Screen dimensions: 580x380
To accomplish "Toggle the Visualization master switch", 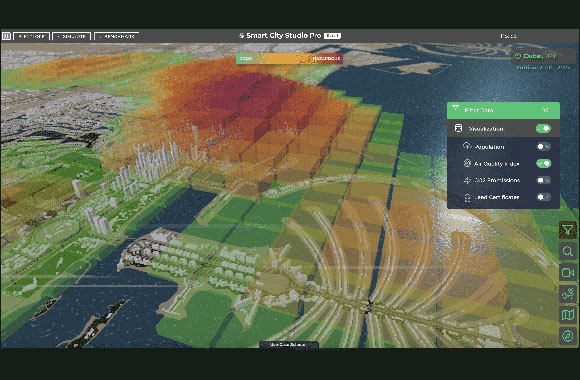I will click(543, 128).
